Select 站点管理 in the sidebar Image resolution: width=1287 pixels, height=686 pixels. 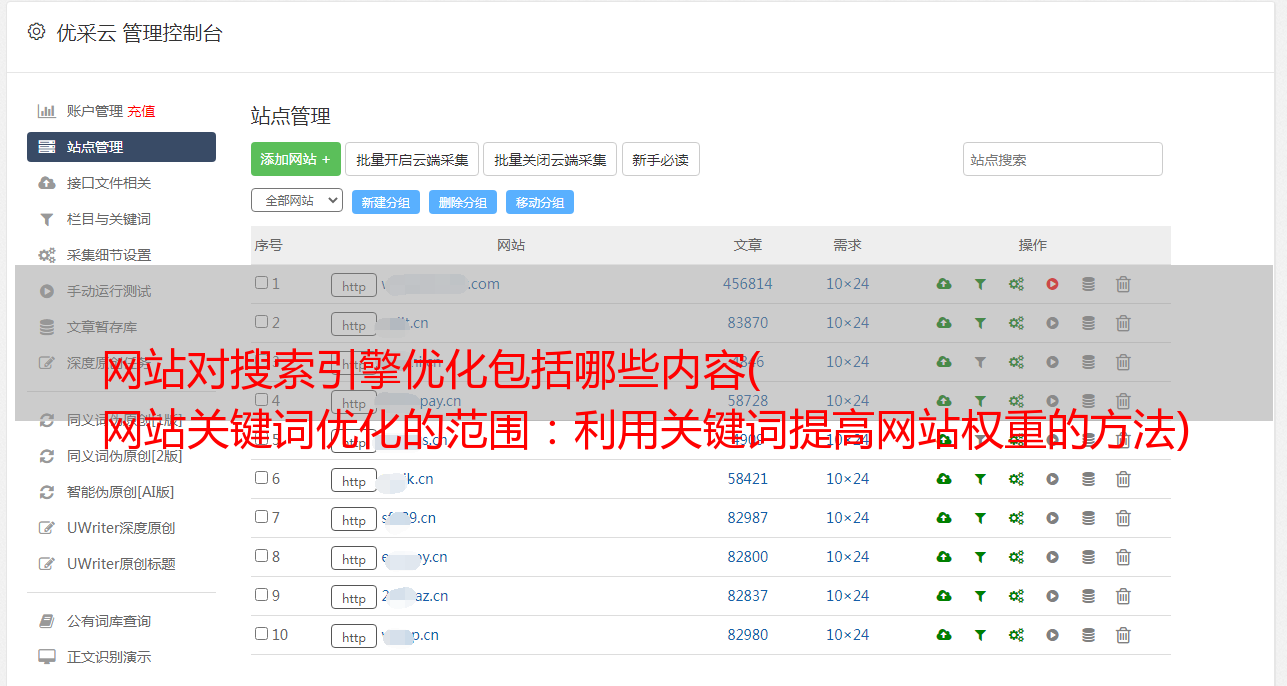tap(121, 147)
